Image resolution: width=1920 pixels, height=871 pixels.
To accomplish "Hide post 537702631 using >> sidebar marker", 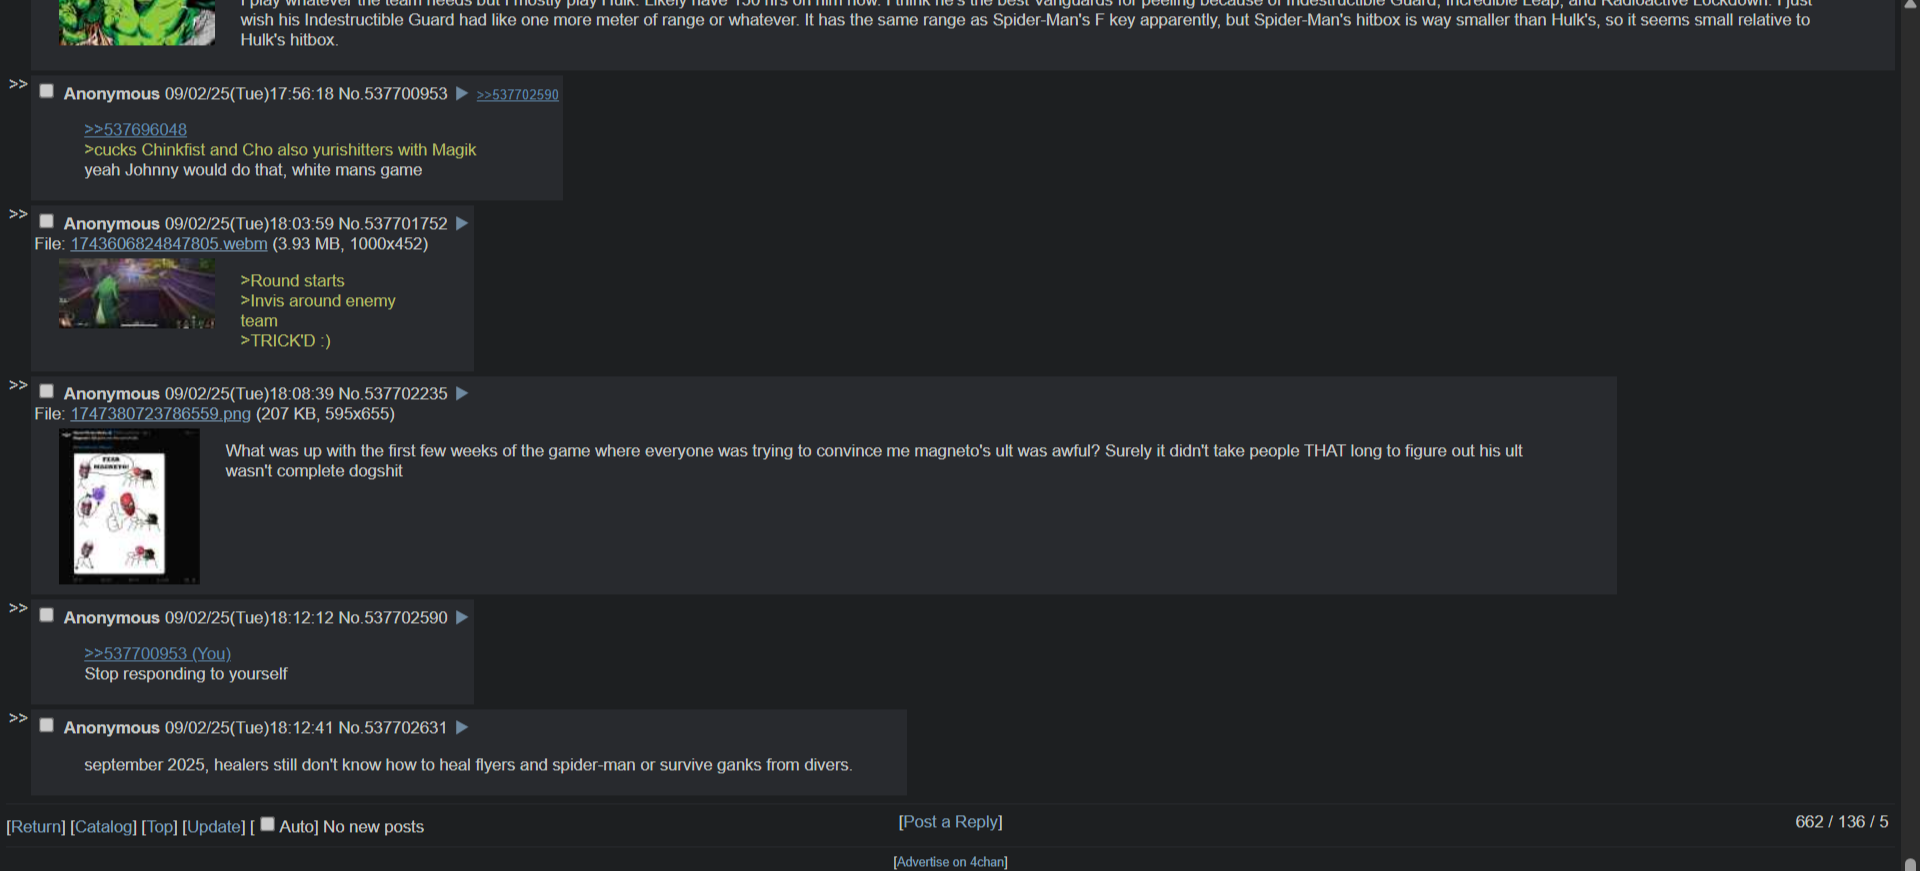I will 18,718.
